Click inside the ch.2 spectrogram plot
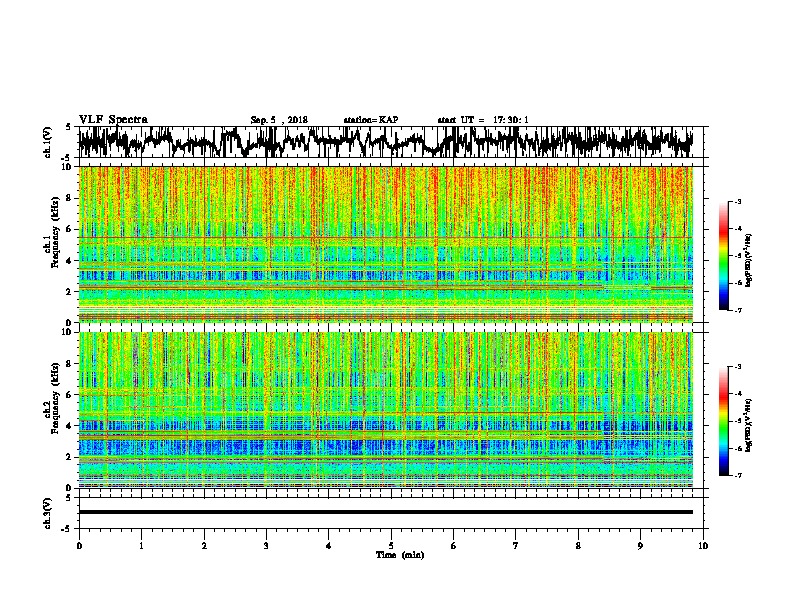This screenshot has height=612, width=792. click(386, 410)
